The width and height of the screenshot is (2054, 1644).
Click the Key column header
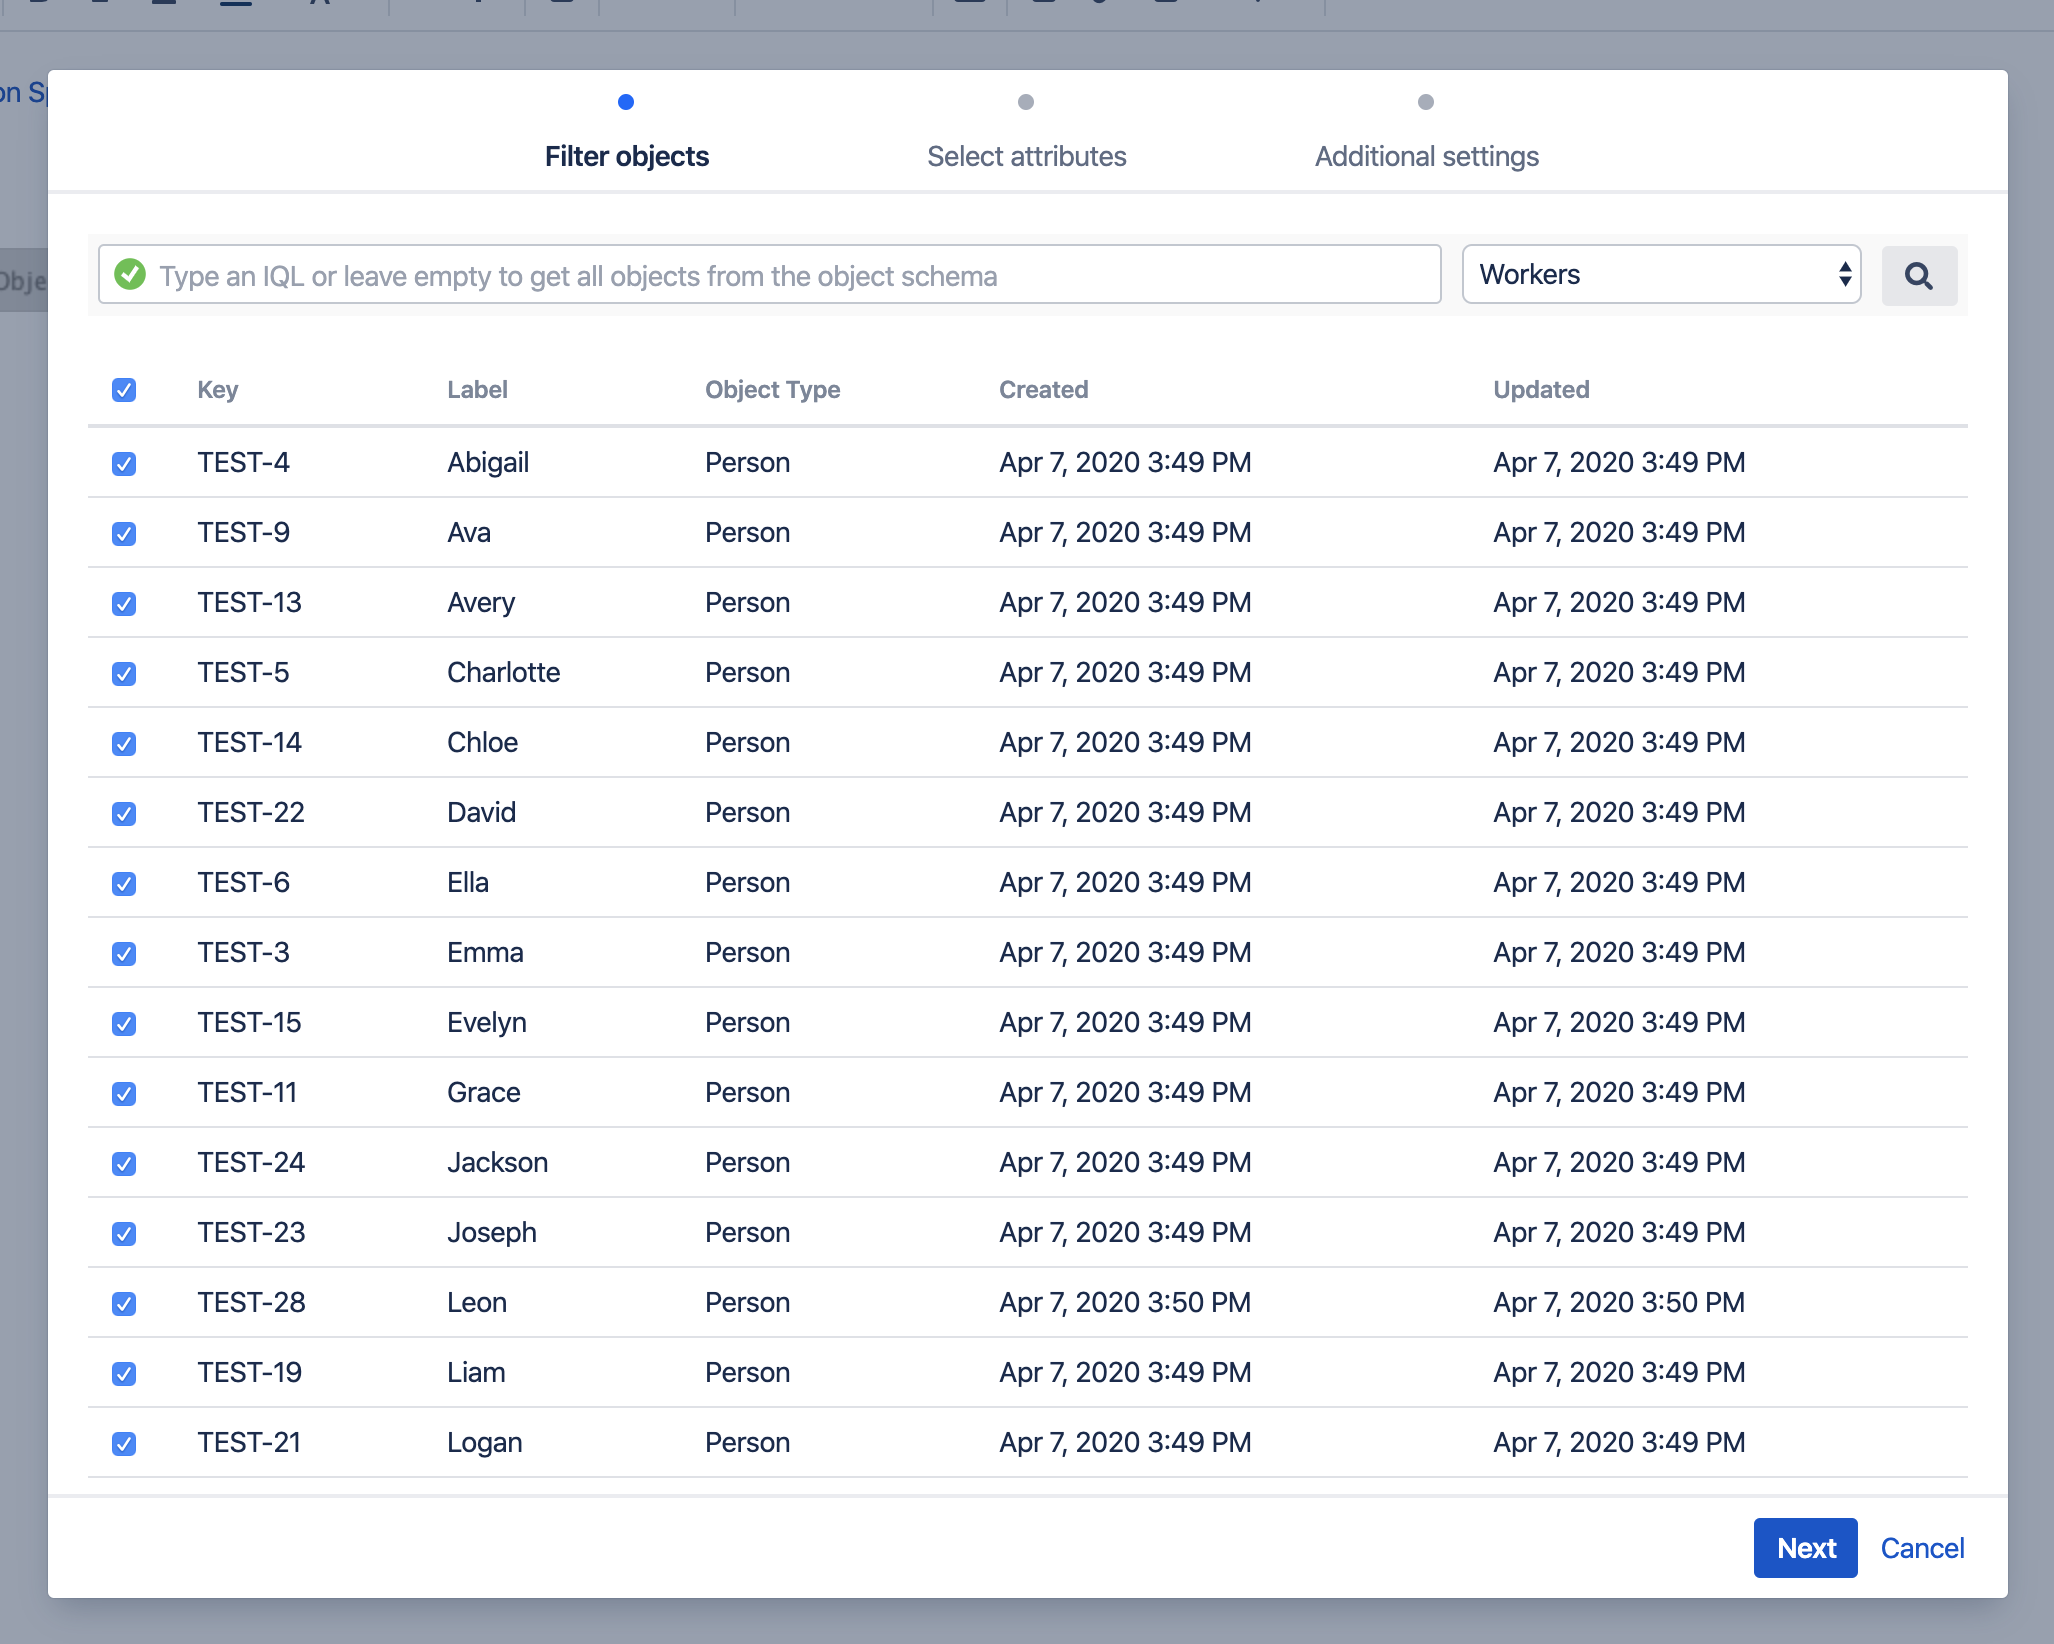[217, 390]
